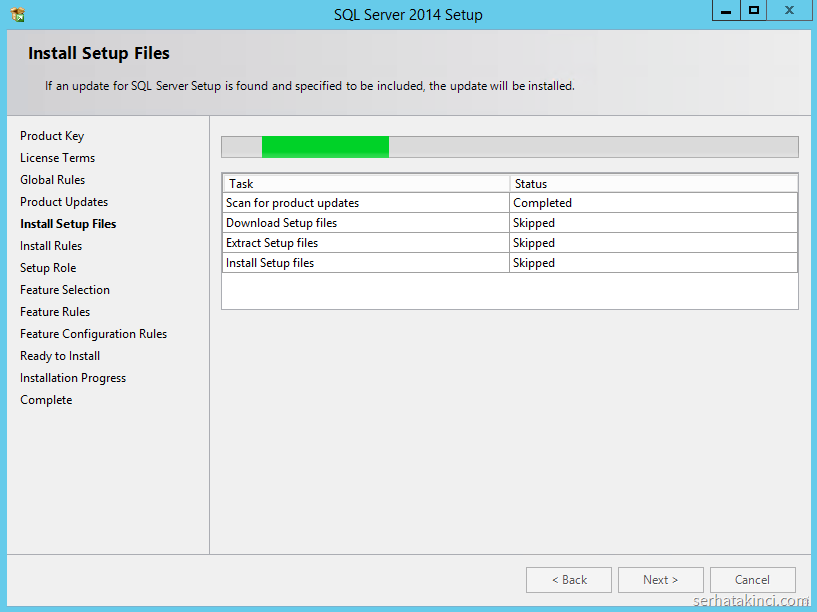Open Feature Selection step
This screenshot has width=817, height=612.
coord(65,290)
